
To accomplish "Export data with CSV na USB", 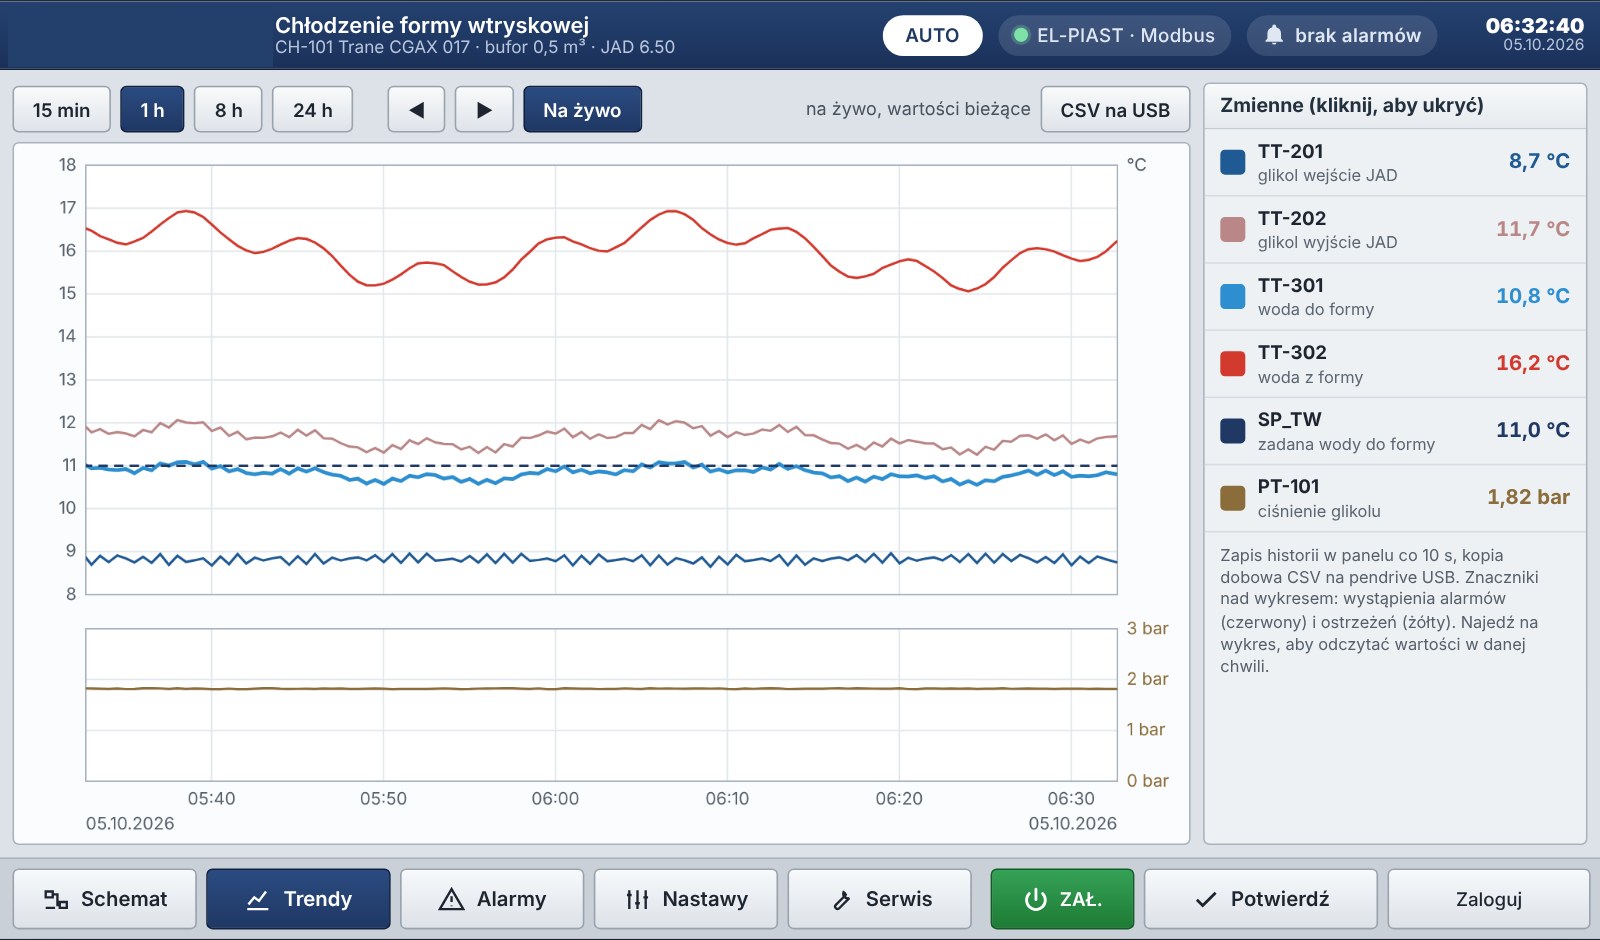I will (1115, 110).
